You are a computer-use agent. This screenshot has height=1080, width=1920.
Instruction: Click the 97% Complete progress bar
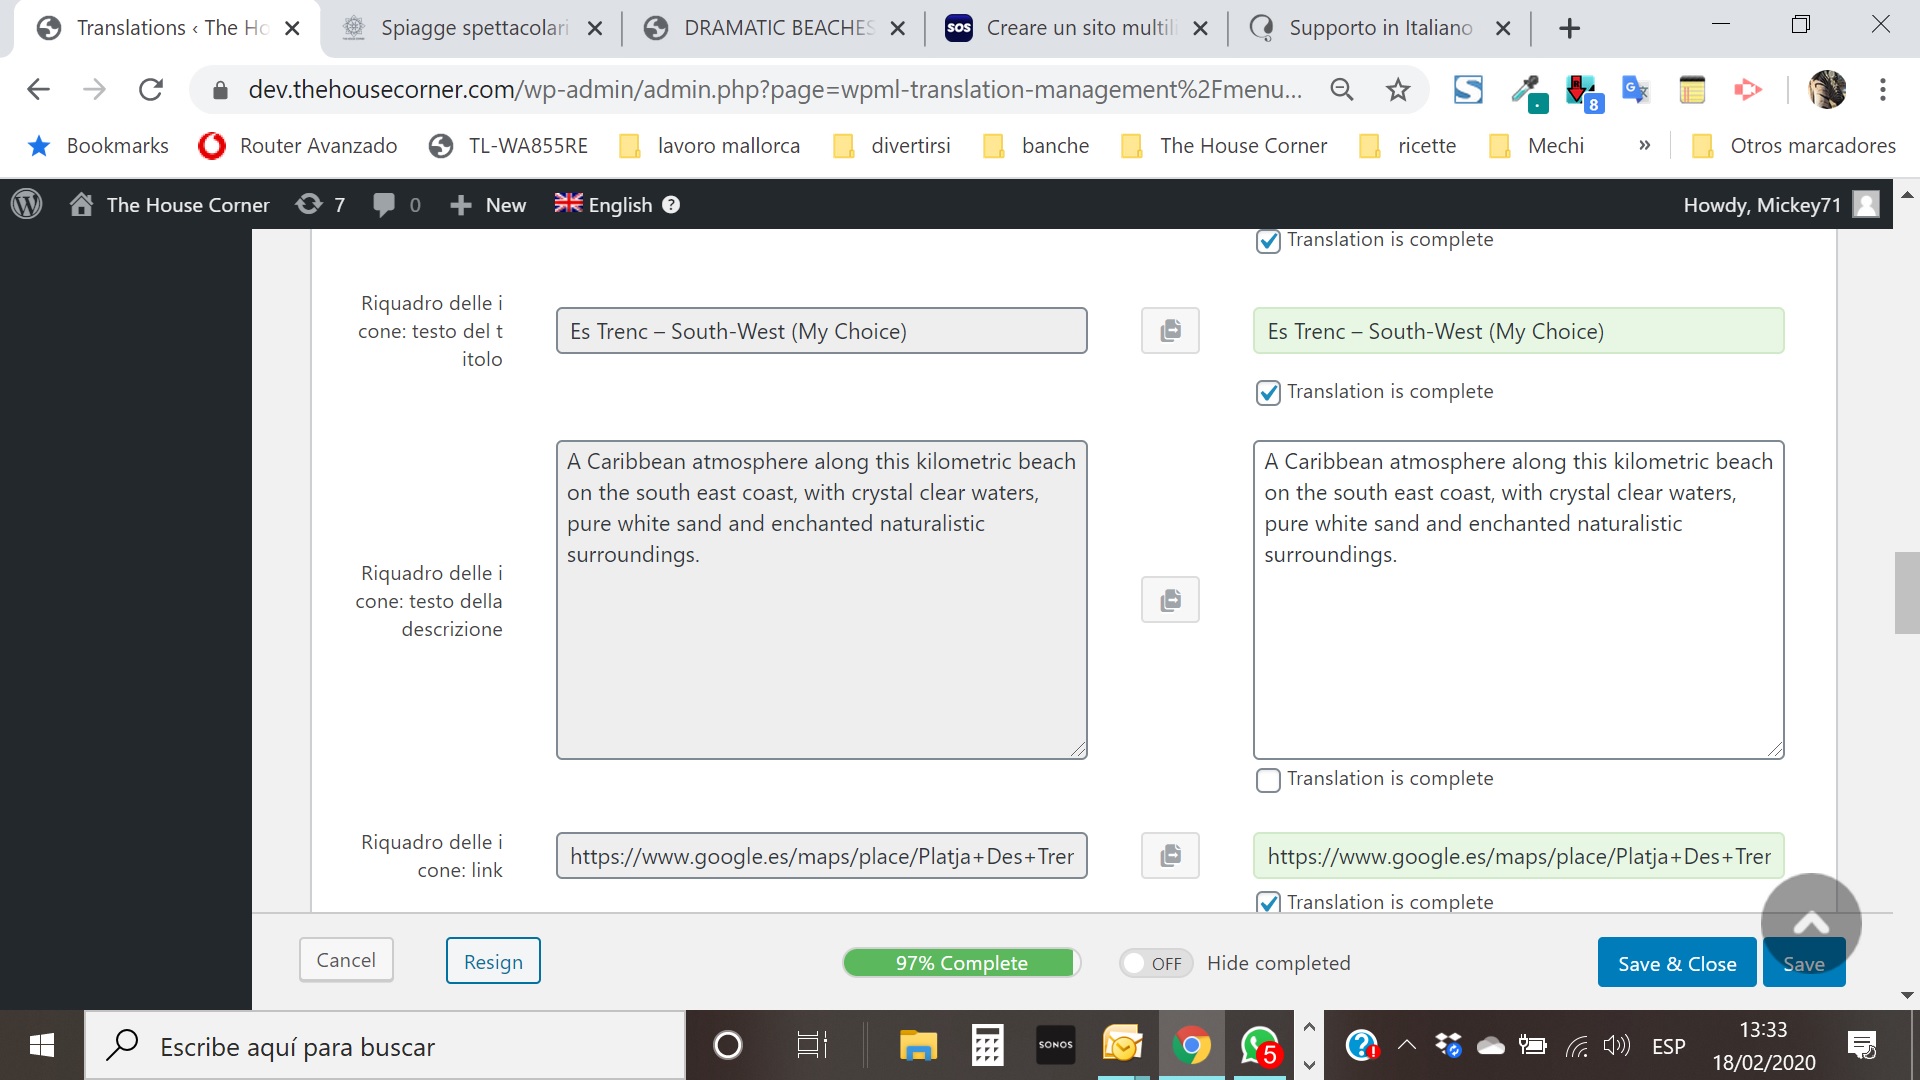click(x=961, y=963)
